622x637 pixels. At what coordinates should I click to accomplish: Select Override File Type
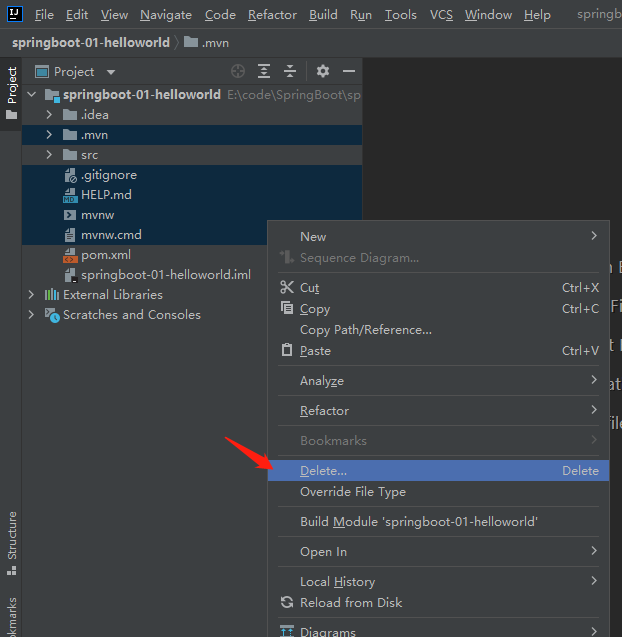(x=438, y=492)
